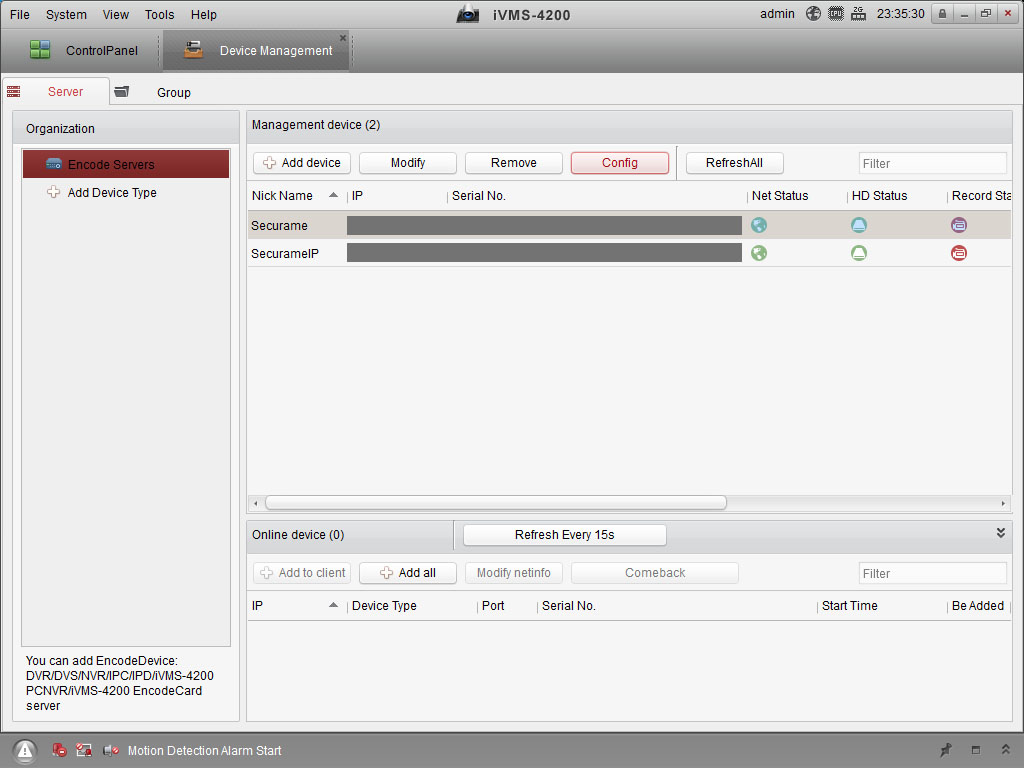Image resolution: width=1024 pixels, height=768 pixels.
Task: Click the Modify netinfo button
Action: tap(513, 573)
